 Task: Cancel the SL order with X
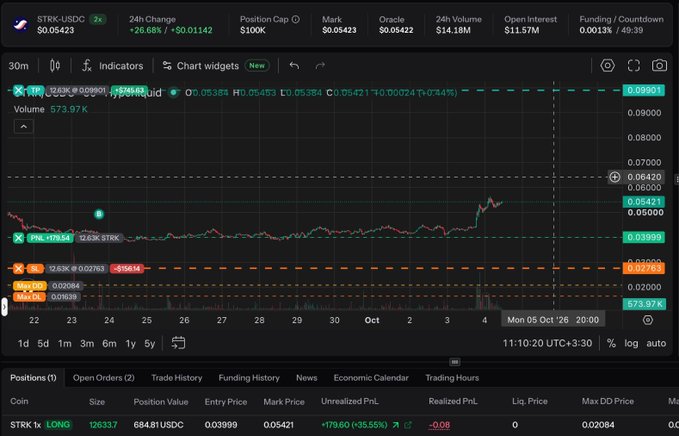(18, 269)
